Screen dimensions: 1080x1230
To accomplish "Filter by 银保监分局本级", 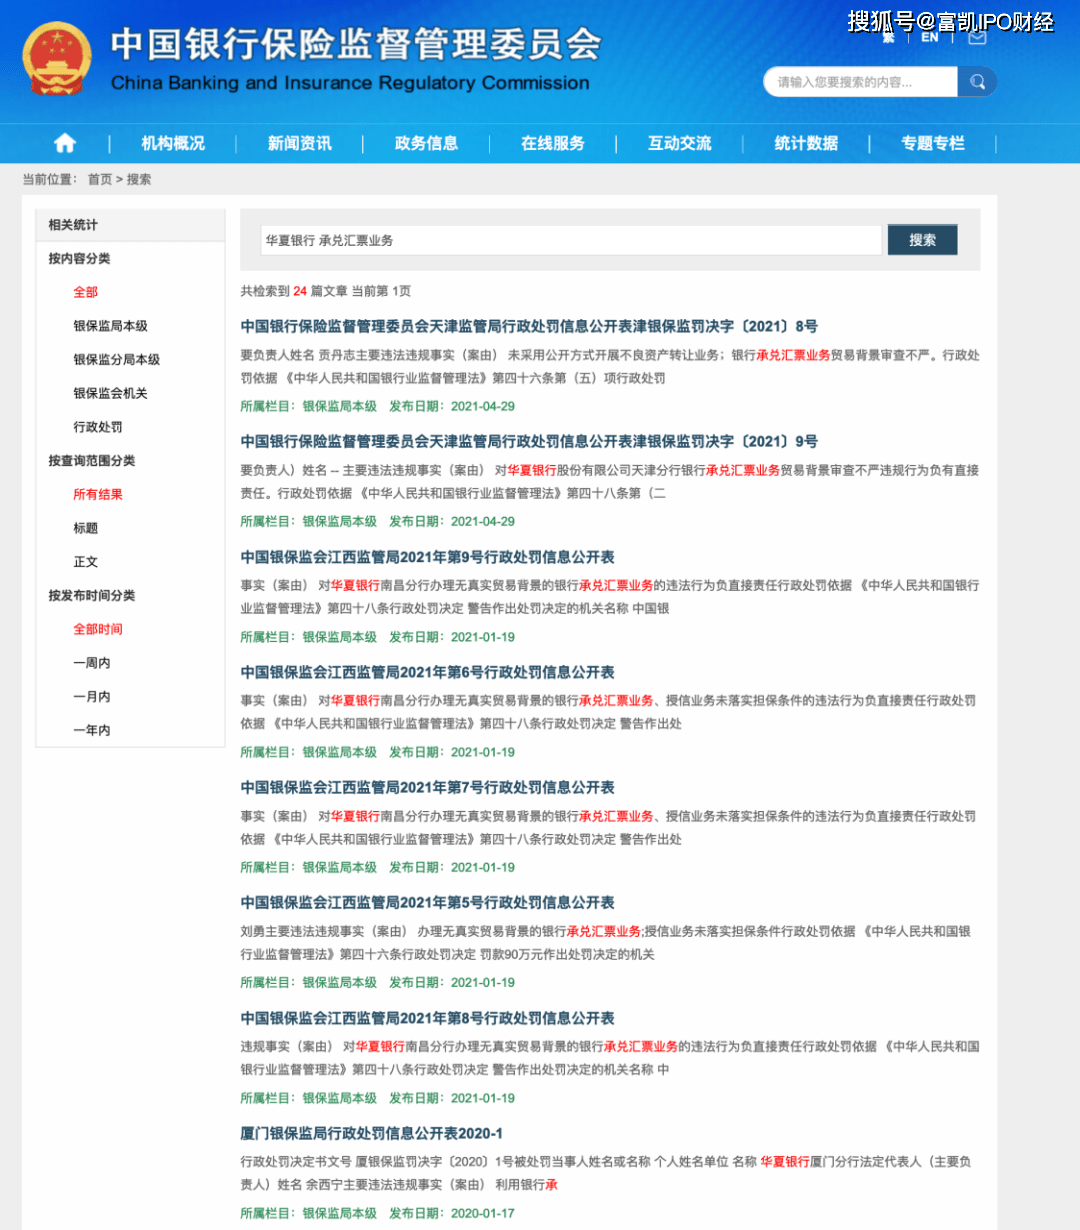I will point(116,359).
